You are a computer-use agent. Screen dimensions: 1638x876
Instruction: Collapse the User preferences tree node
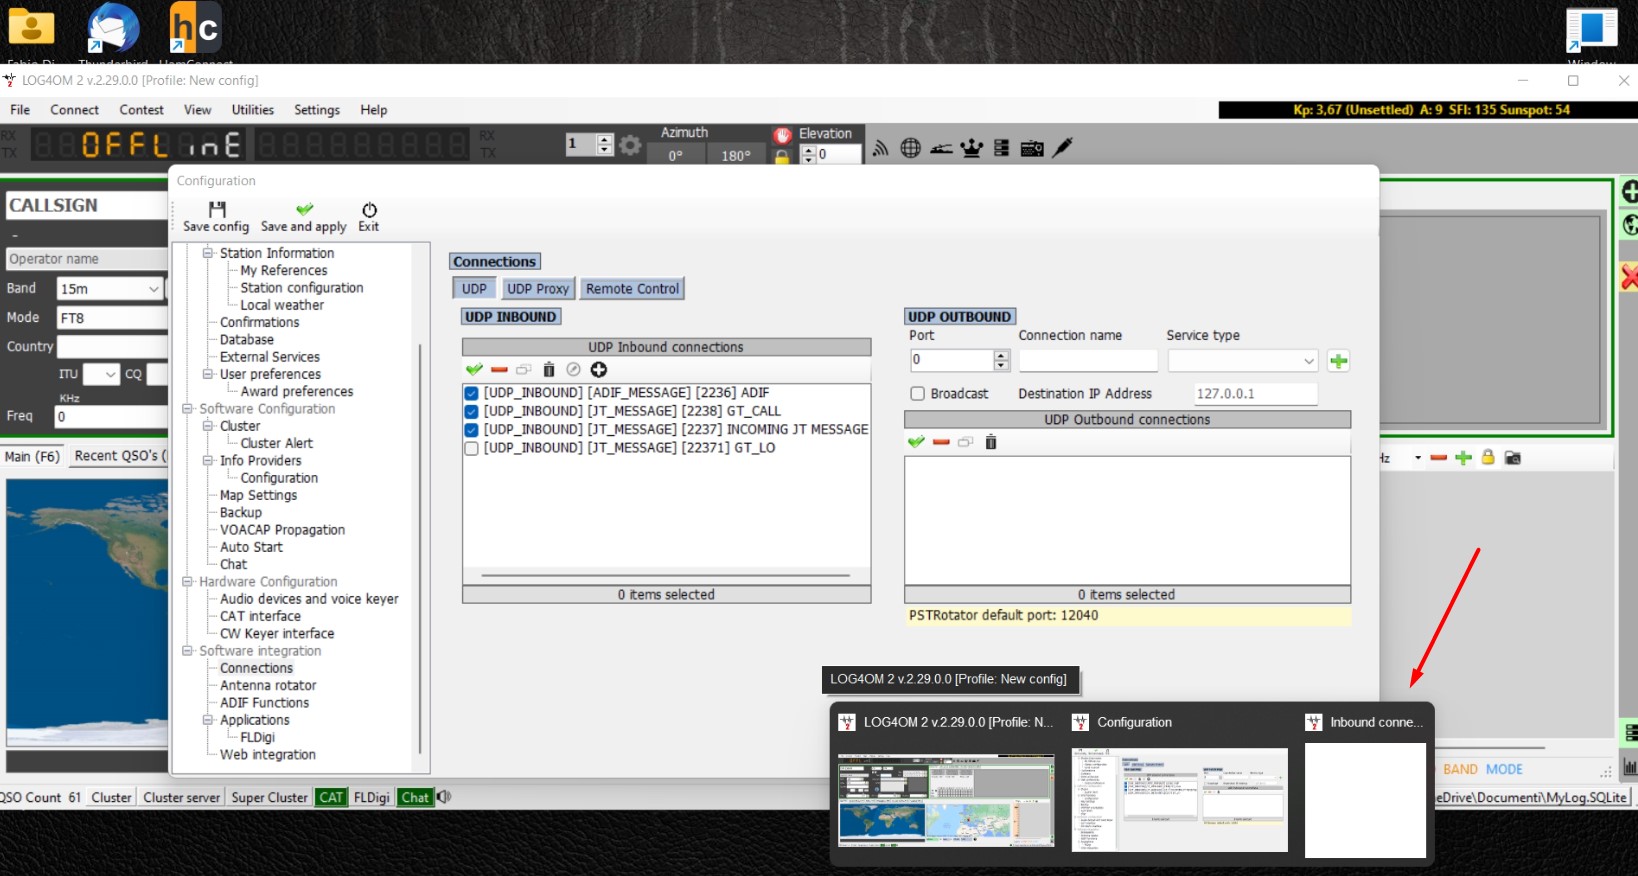click(208, 374)
